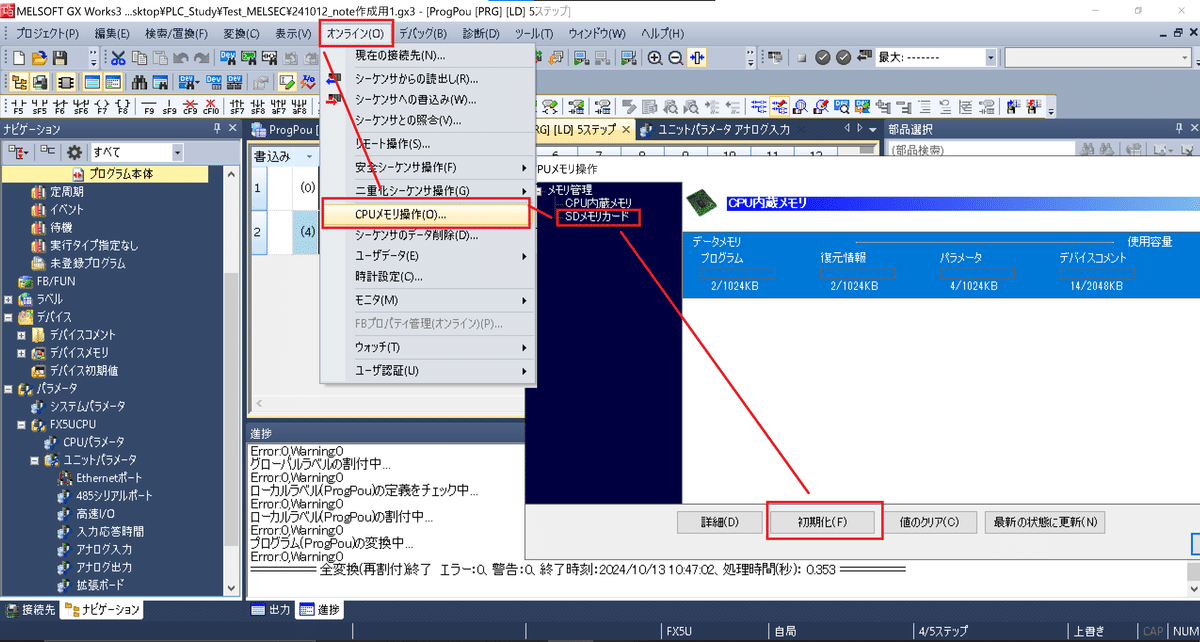
Task: Click the Zoom in magnifier icon
Action: [x=654, y=58]
